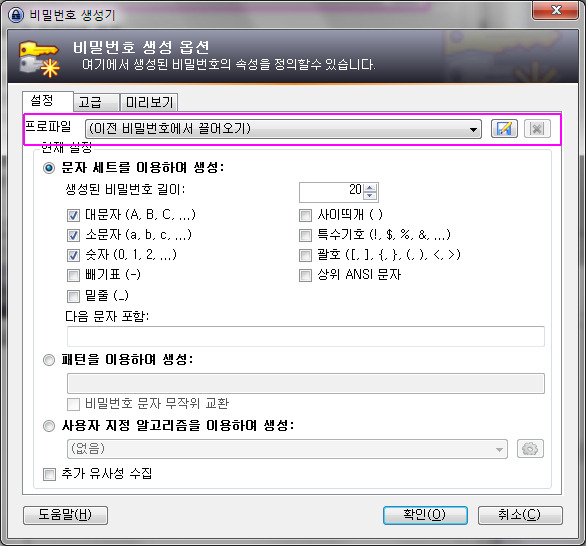Check the 사이띄개 ( ) checkbox
Viewport: 586px width, 546px height.
point(305,215)
